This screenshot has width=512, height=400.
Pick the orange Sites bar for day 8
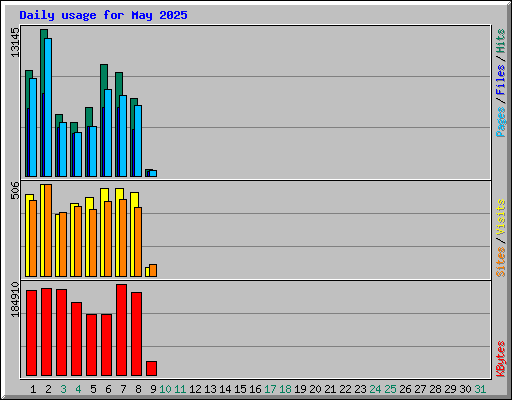(x=138, y=242)
